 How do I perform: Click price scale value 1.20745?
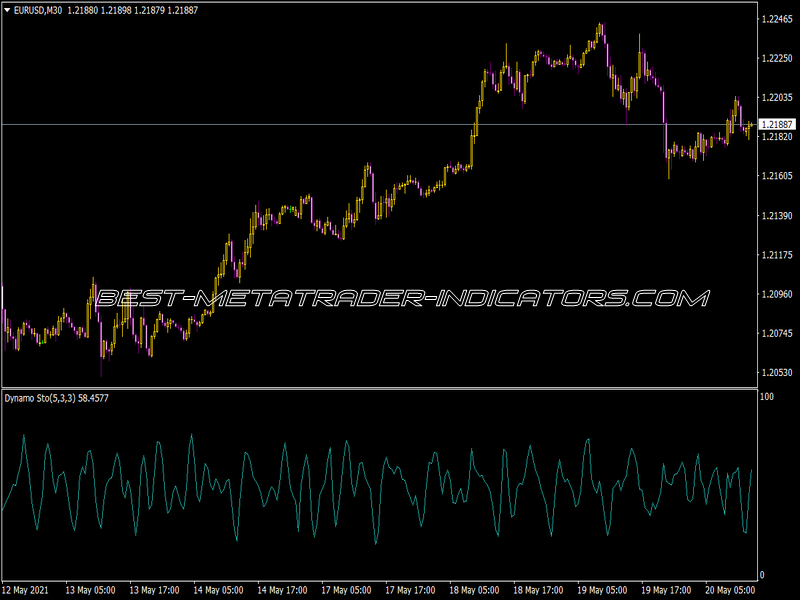(777, 334)
